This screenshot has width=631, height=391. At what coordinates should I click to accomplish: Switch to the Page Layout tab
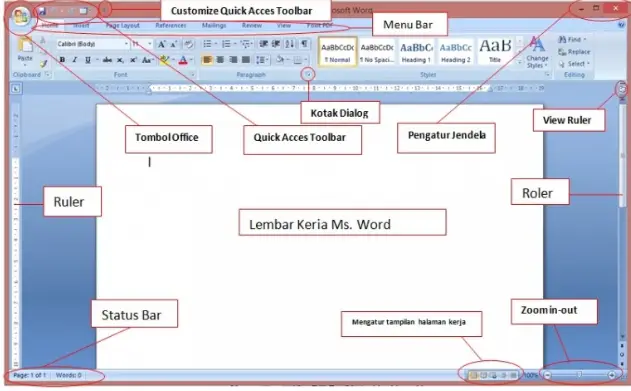(123, 25)
